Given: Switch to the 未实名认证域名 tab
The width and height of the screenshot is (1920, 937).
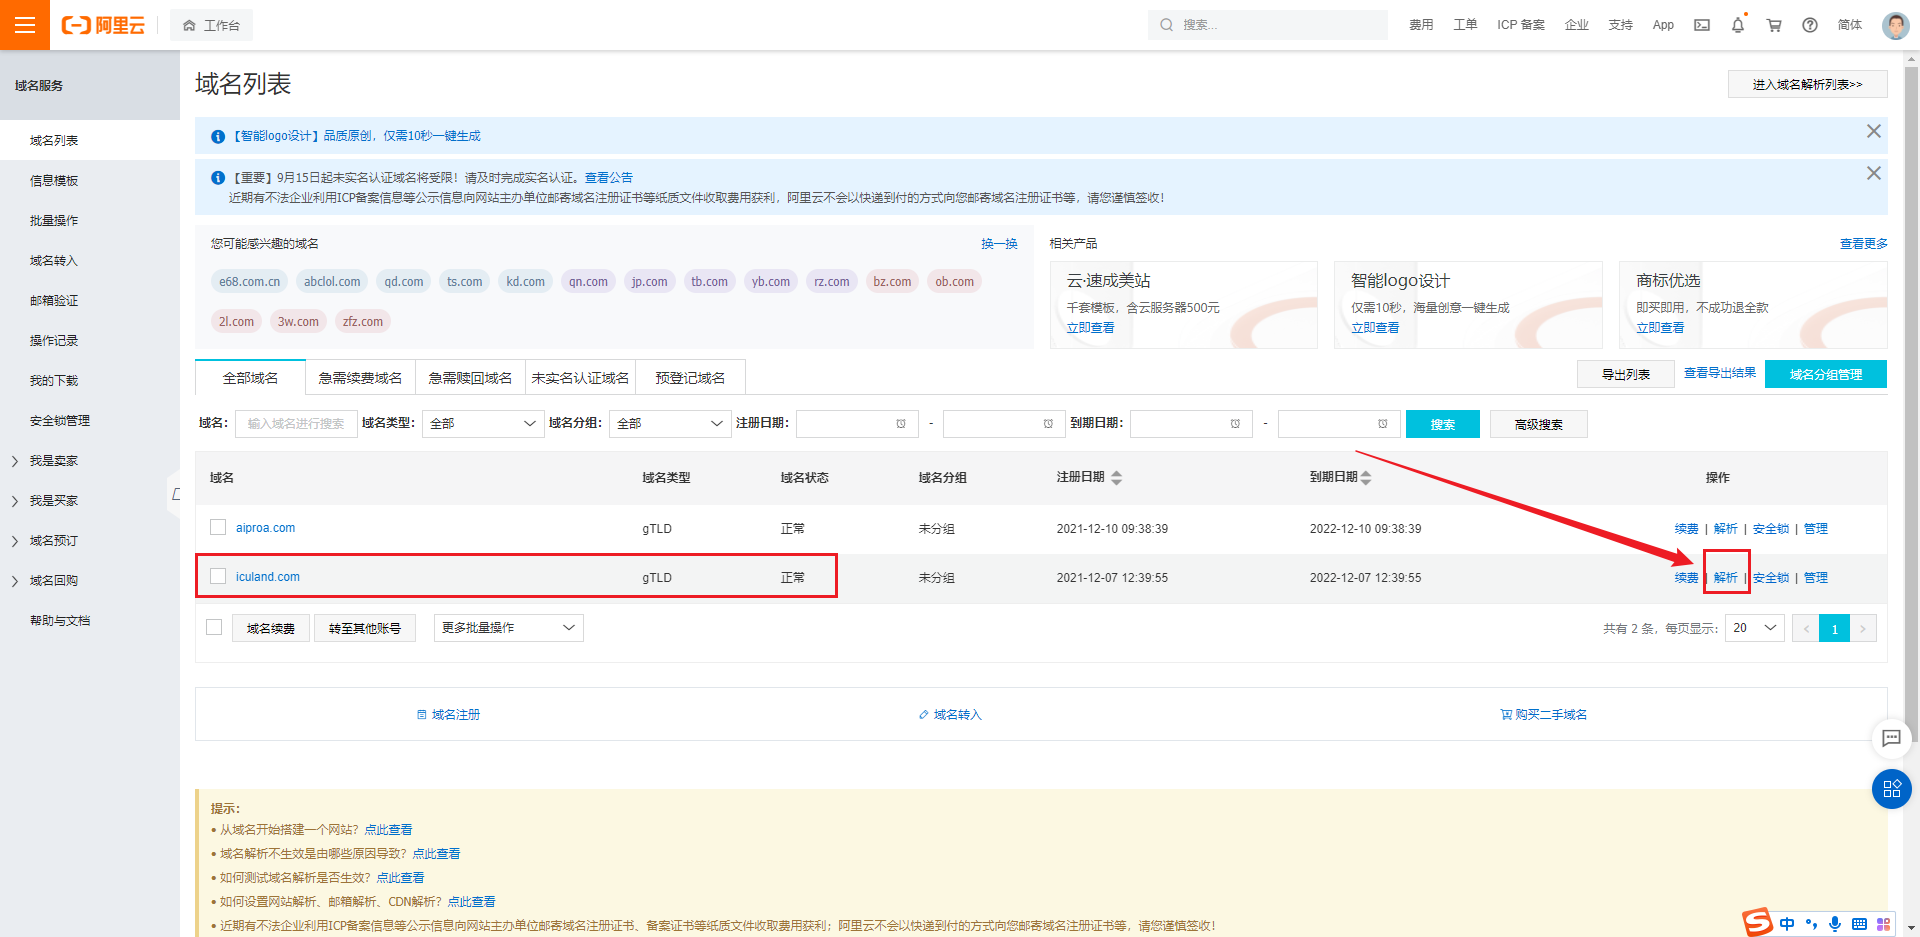Looking at the screenshot, I should (580, 377).
